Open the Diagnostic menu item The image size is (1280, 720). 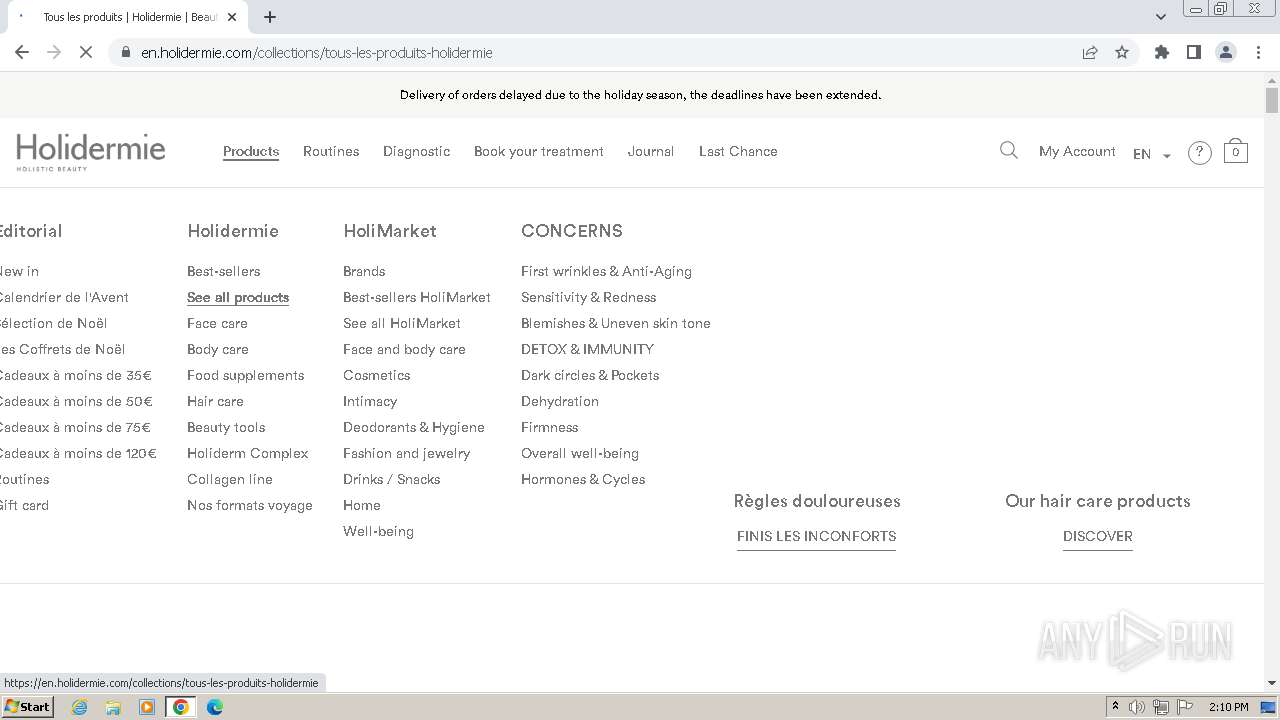(x=416, y=151)
